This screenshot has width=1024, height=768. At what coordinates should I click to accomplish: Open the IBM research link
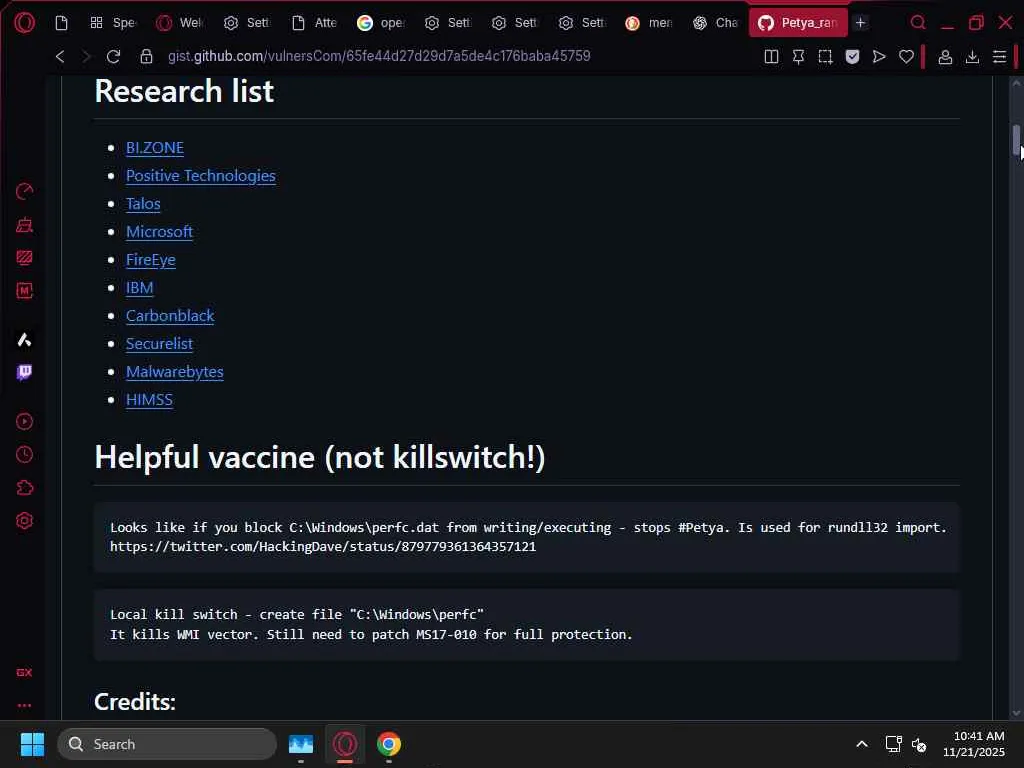(x=140, y=288)
